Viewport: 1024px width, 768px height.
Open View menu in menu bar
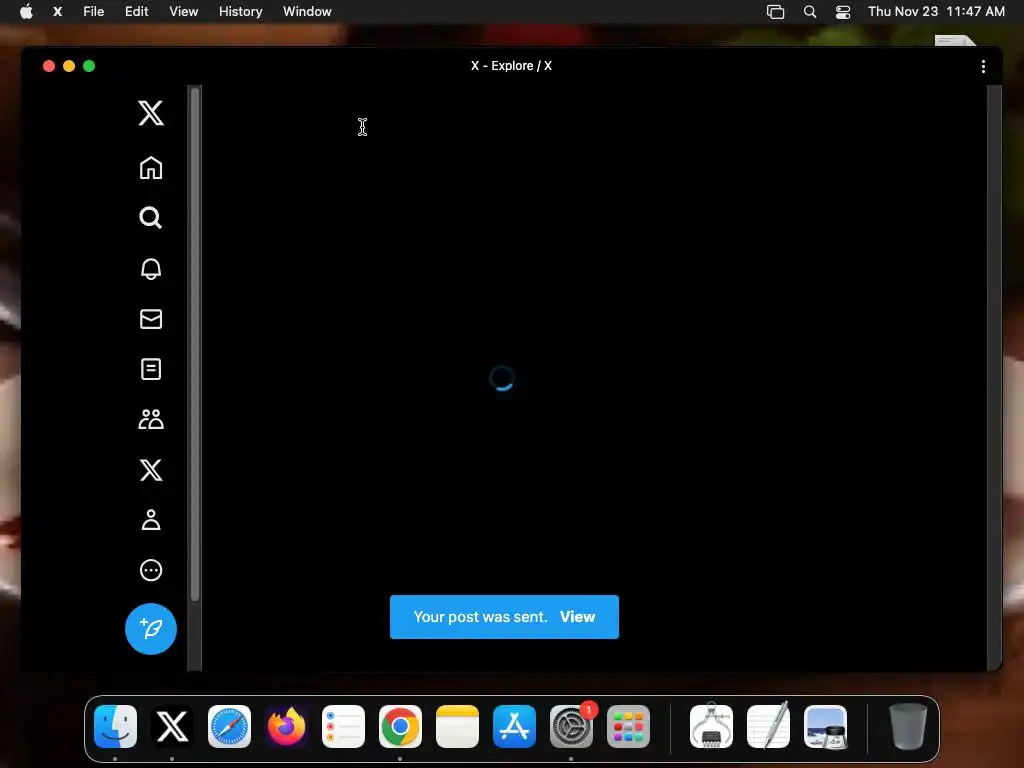(184, 11)
